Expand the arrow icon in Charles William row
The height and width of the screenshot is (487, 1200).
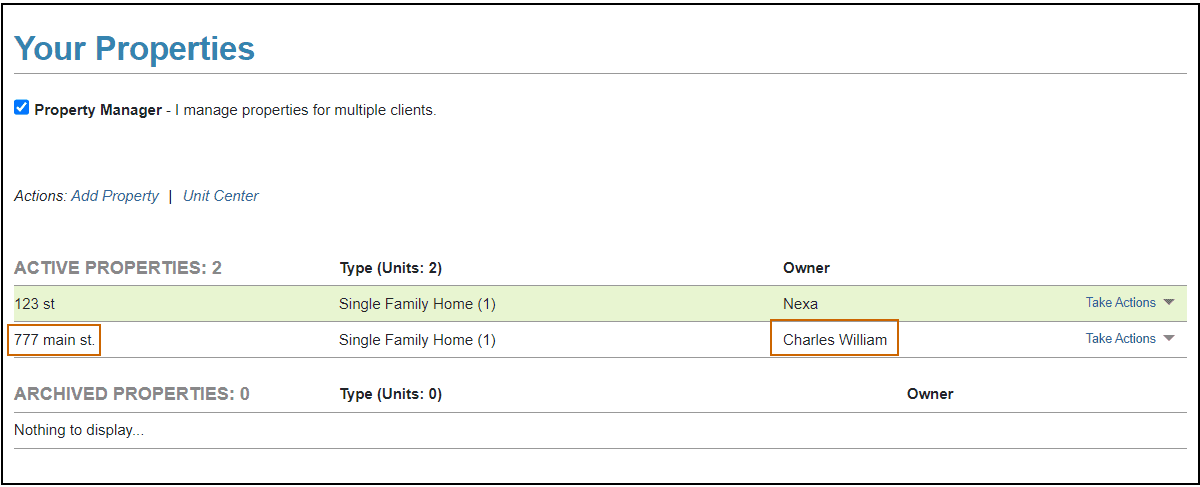click(x=1168, y=339)
